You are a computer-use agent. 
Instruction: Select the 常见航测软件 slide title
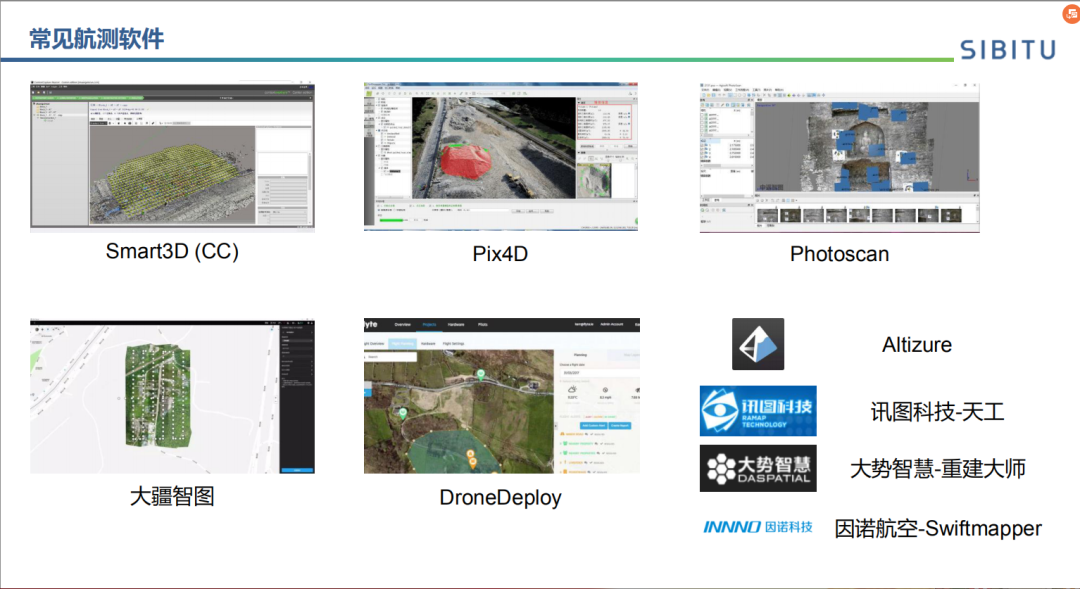96,39
